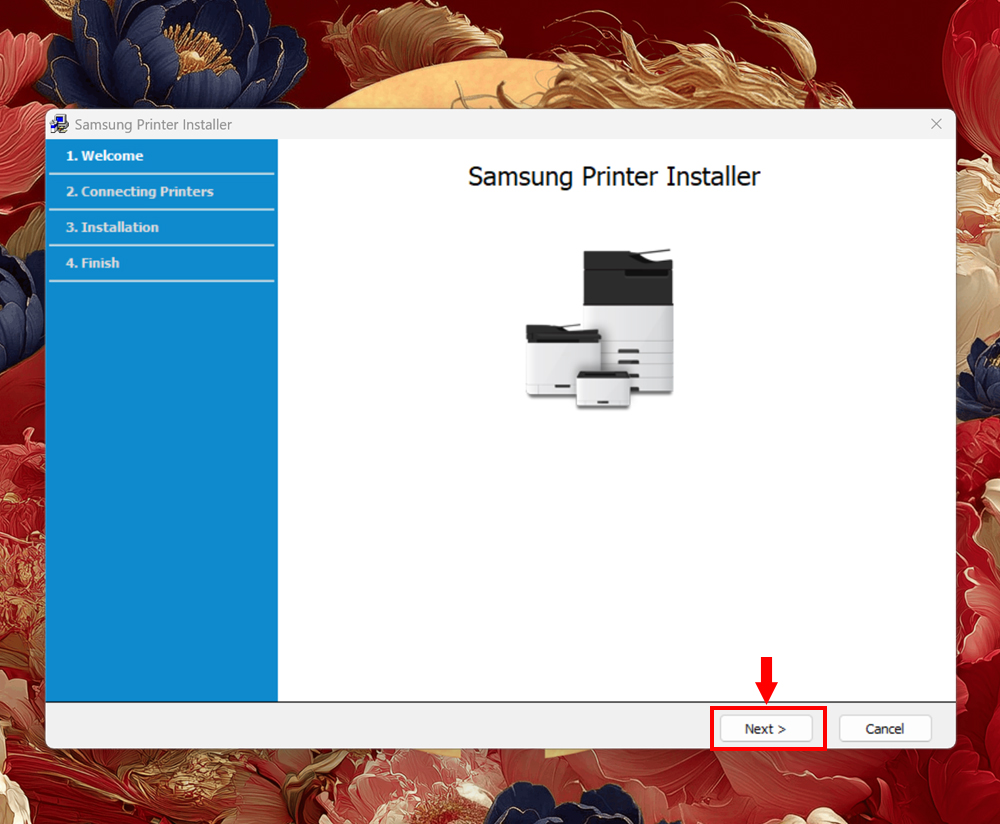Click the 'Samsung Printer Installer' heading text
The height and width of the screenshot is (824, 1000).
click(614, 177)
